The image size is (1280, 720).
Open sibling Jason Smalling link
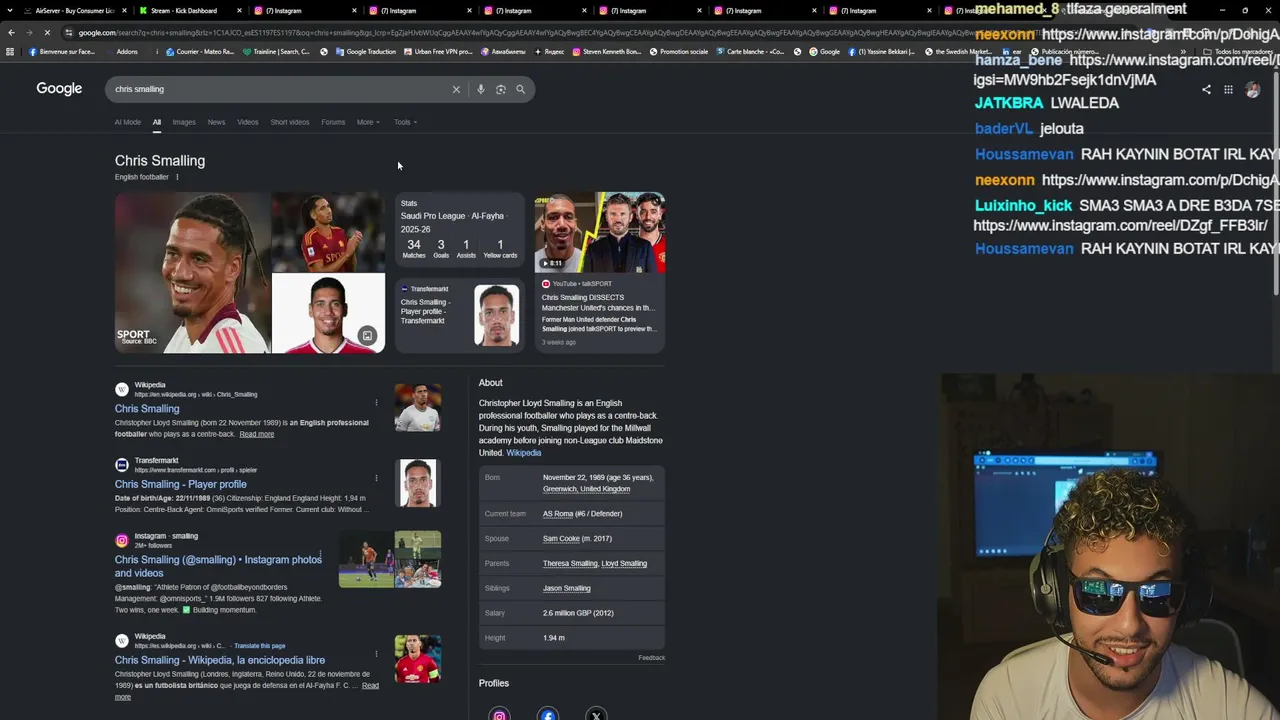(x=567, y=588)
